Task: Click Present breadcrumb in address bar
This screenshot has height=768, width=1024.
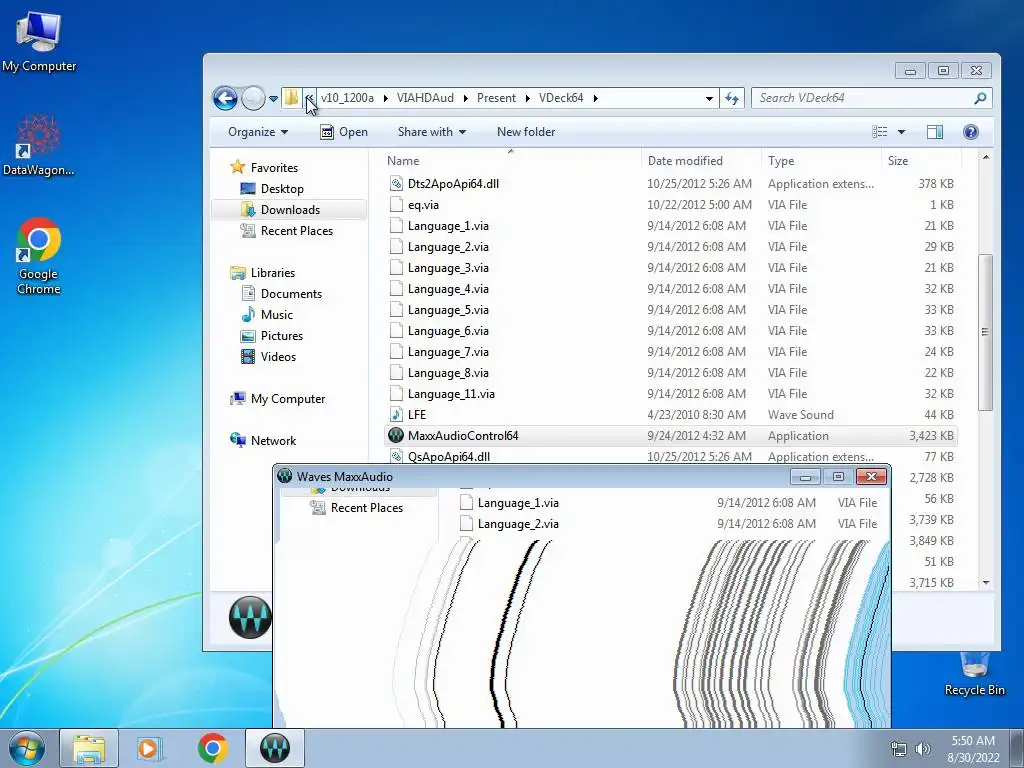Action: (496, 98)
